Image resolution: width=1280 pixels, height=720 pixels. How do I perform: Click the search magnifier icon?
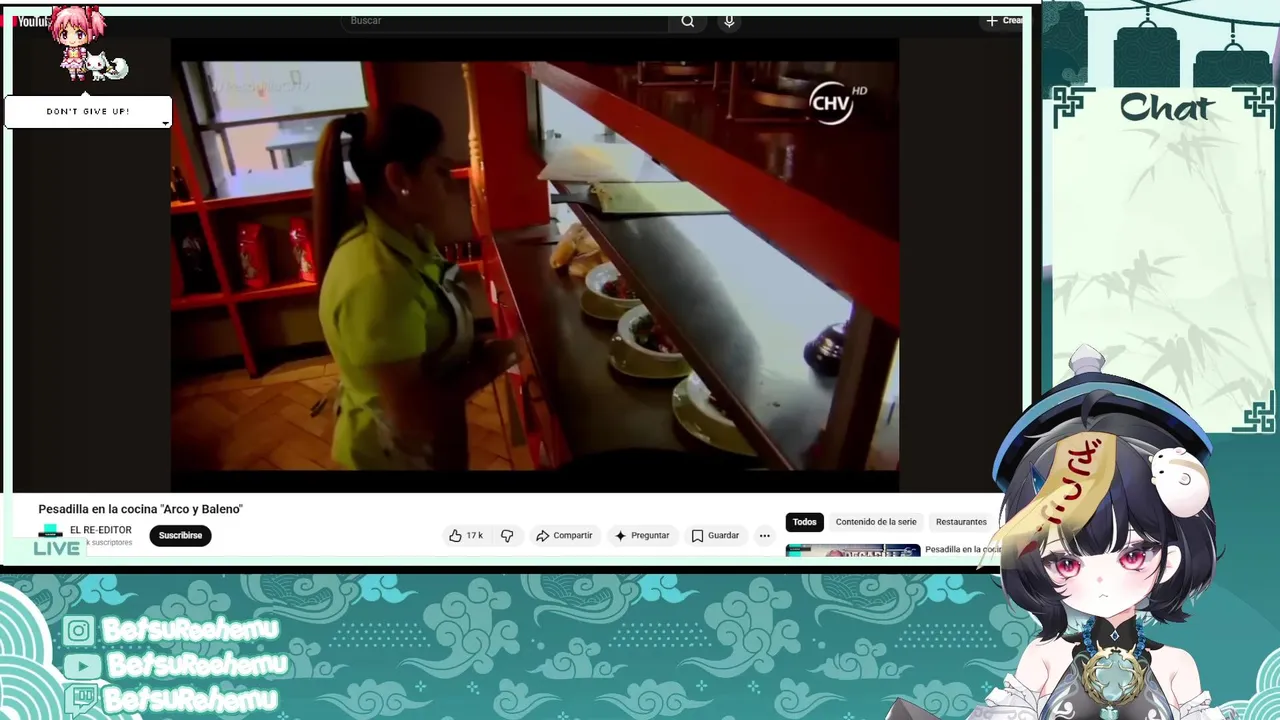[x=688, y=21]
